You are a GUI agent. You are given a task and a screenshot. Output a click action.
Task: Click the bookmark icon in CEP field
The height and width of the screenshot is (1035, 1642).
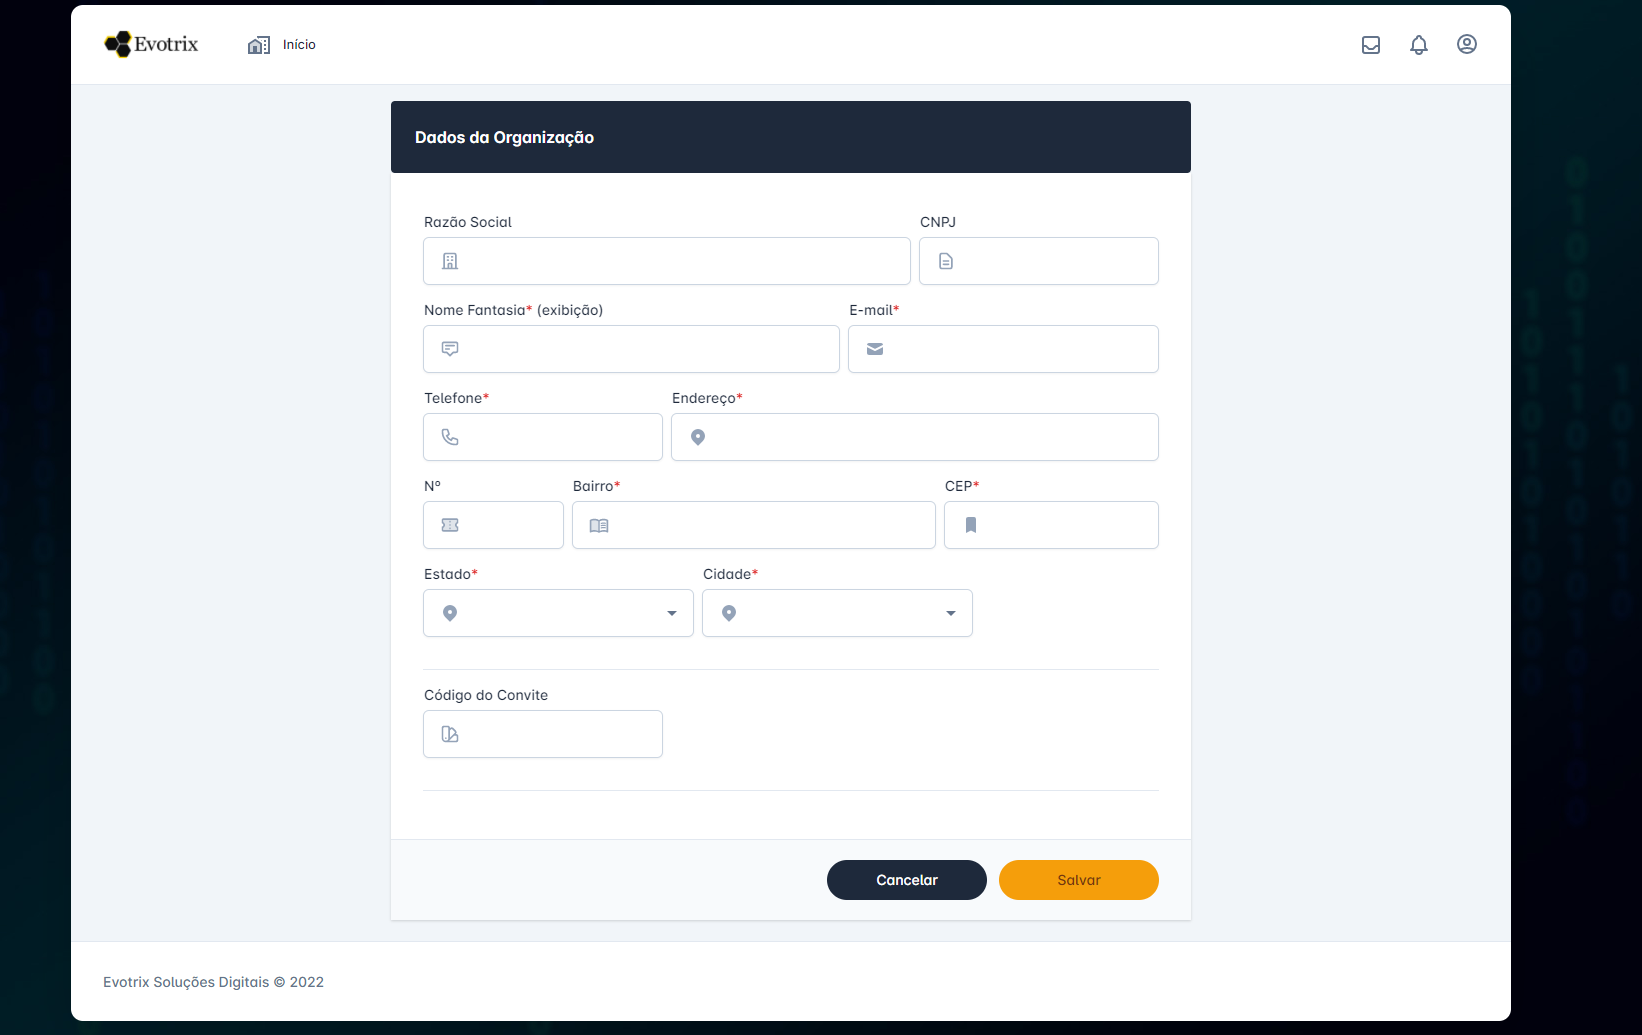tap(970, 525)
